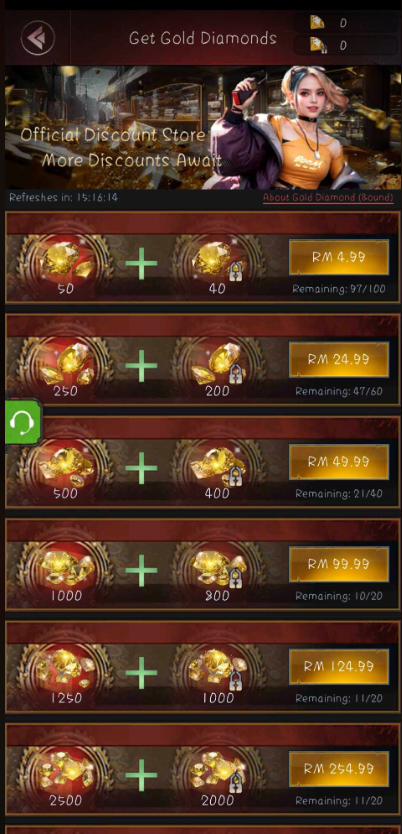This screenshot has width=402, height=834.
Task: Buy the RM 254.99 pack
Action: 339,769
